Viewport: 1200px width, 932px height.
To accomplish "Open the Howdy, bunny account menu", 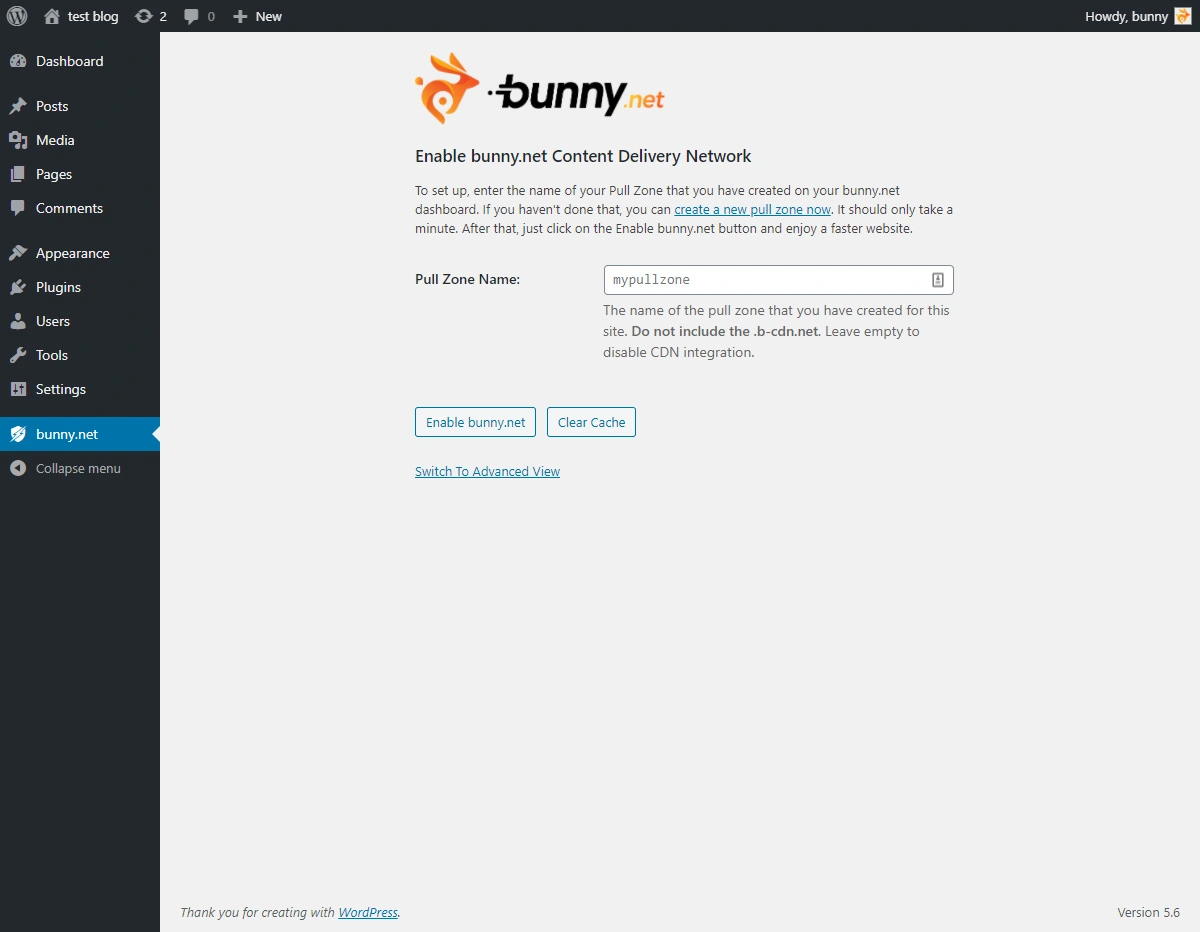I will (1138, 16).
